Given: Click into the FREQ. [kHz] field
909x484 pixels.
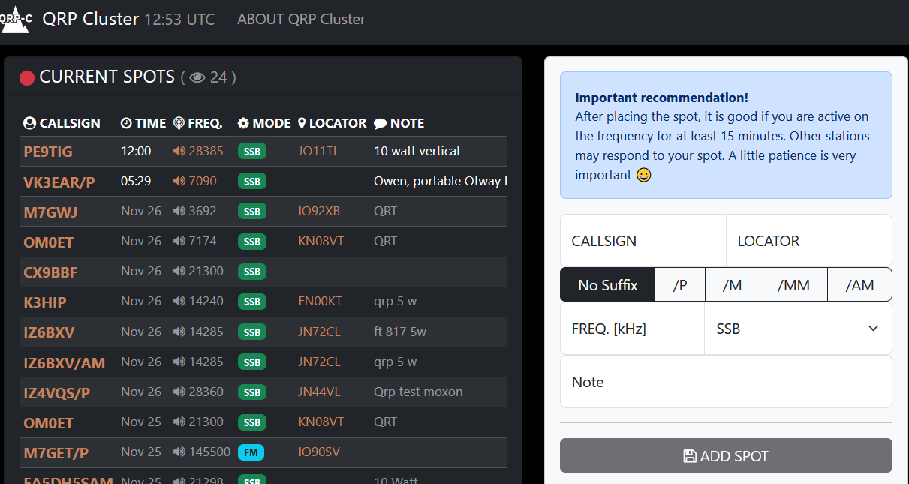Looking at the screenshot, I should [x=632, y=329].
